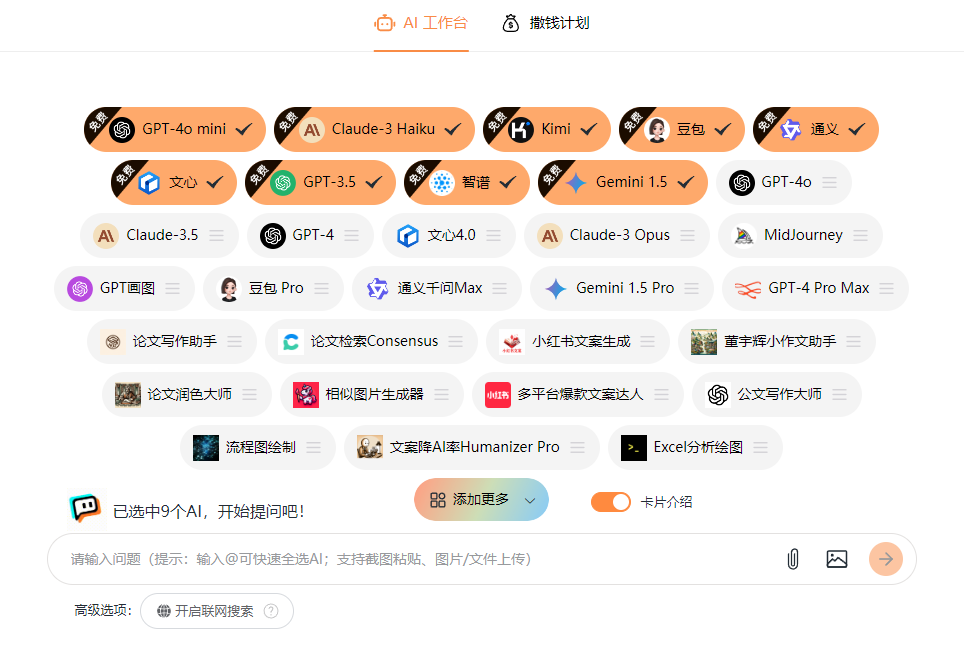This screenshot has height=655, width=964.
Task: Deselect the Claude-3 Haiku chip
Action: [374, 129]
